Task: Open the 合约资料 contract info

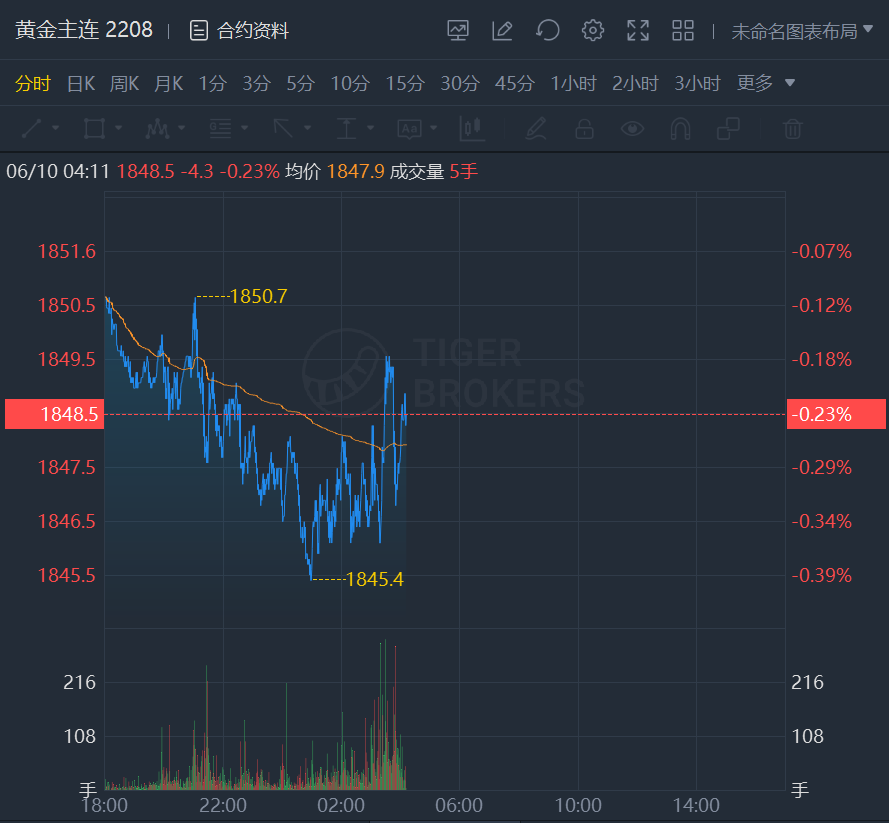Action: (x=240, y=31)
